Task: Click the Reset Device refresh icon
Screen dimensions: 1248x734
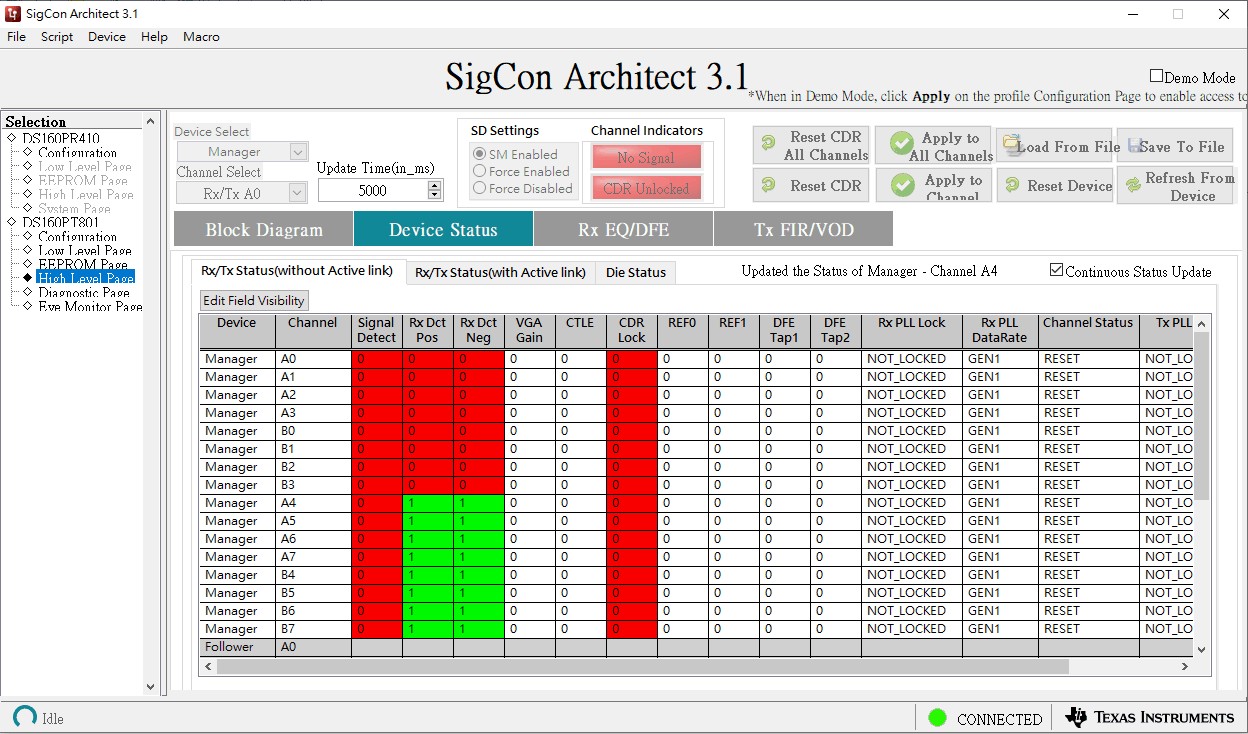Action: 1012,185
